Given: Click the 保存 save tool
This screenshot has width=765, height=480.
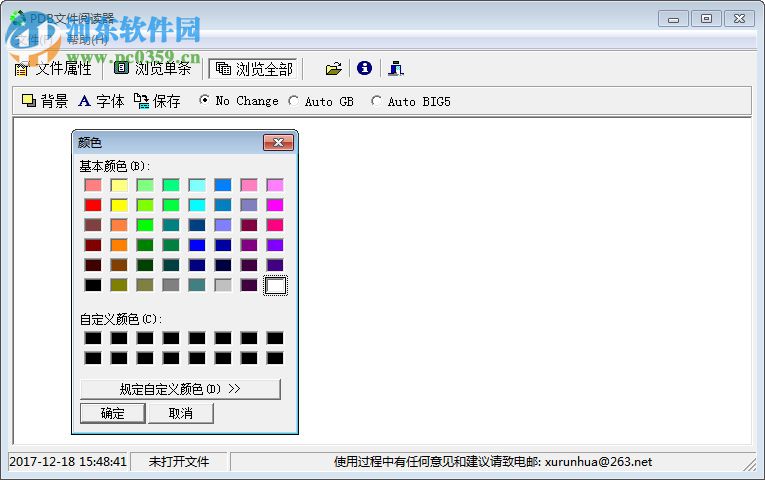Looking at the screenshot, I should click(x=157, y=101).
